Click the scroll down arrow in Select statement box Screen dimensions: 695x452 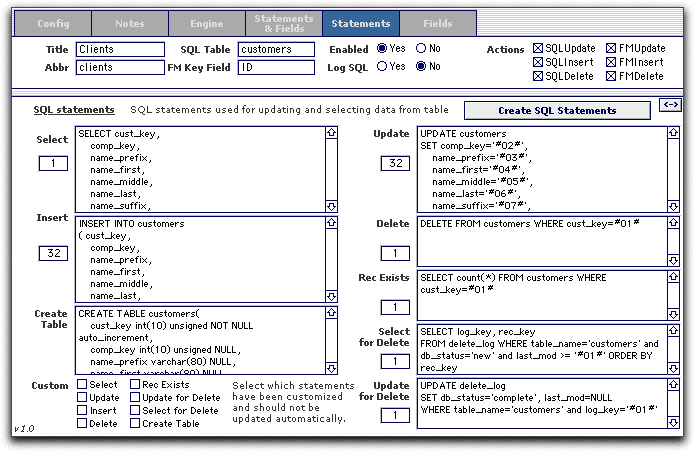point(331,207)
